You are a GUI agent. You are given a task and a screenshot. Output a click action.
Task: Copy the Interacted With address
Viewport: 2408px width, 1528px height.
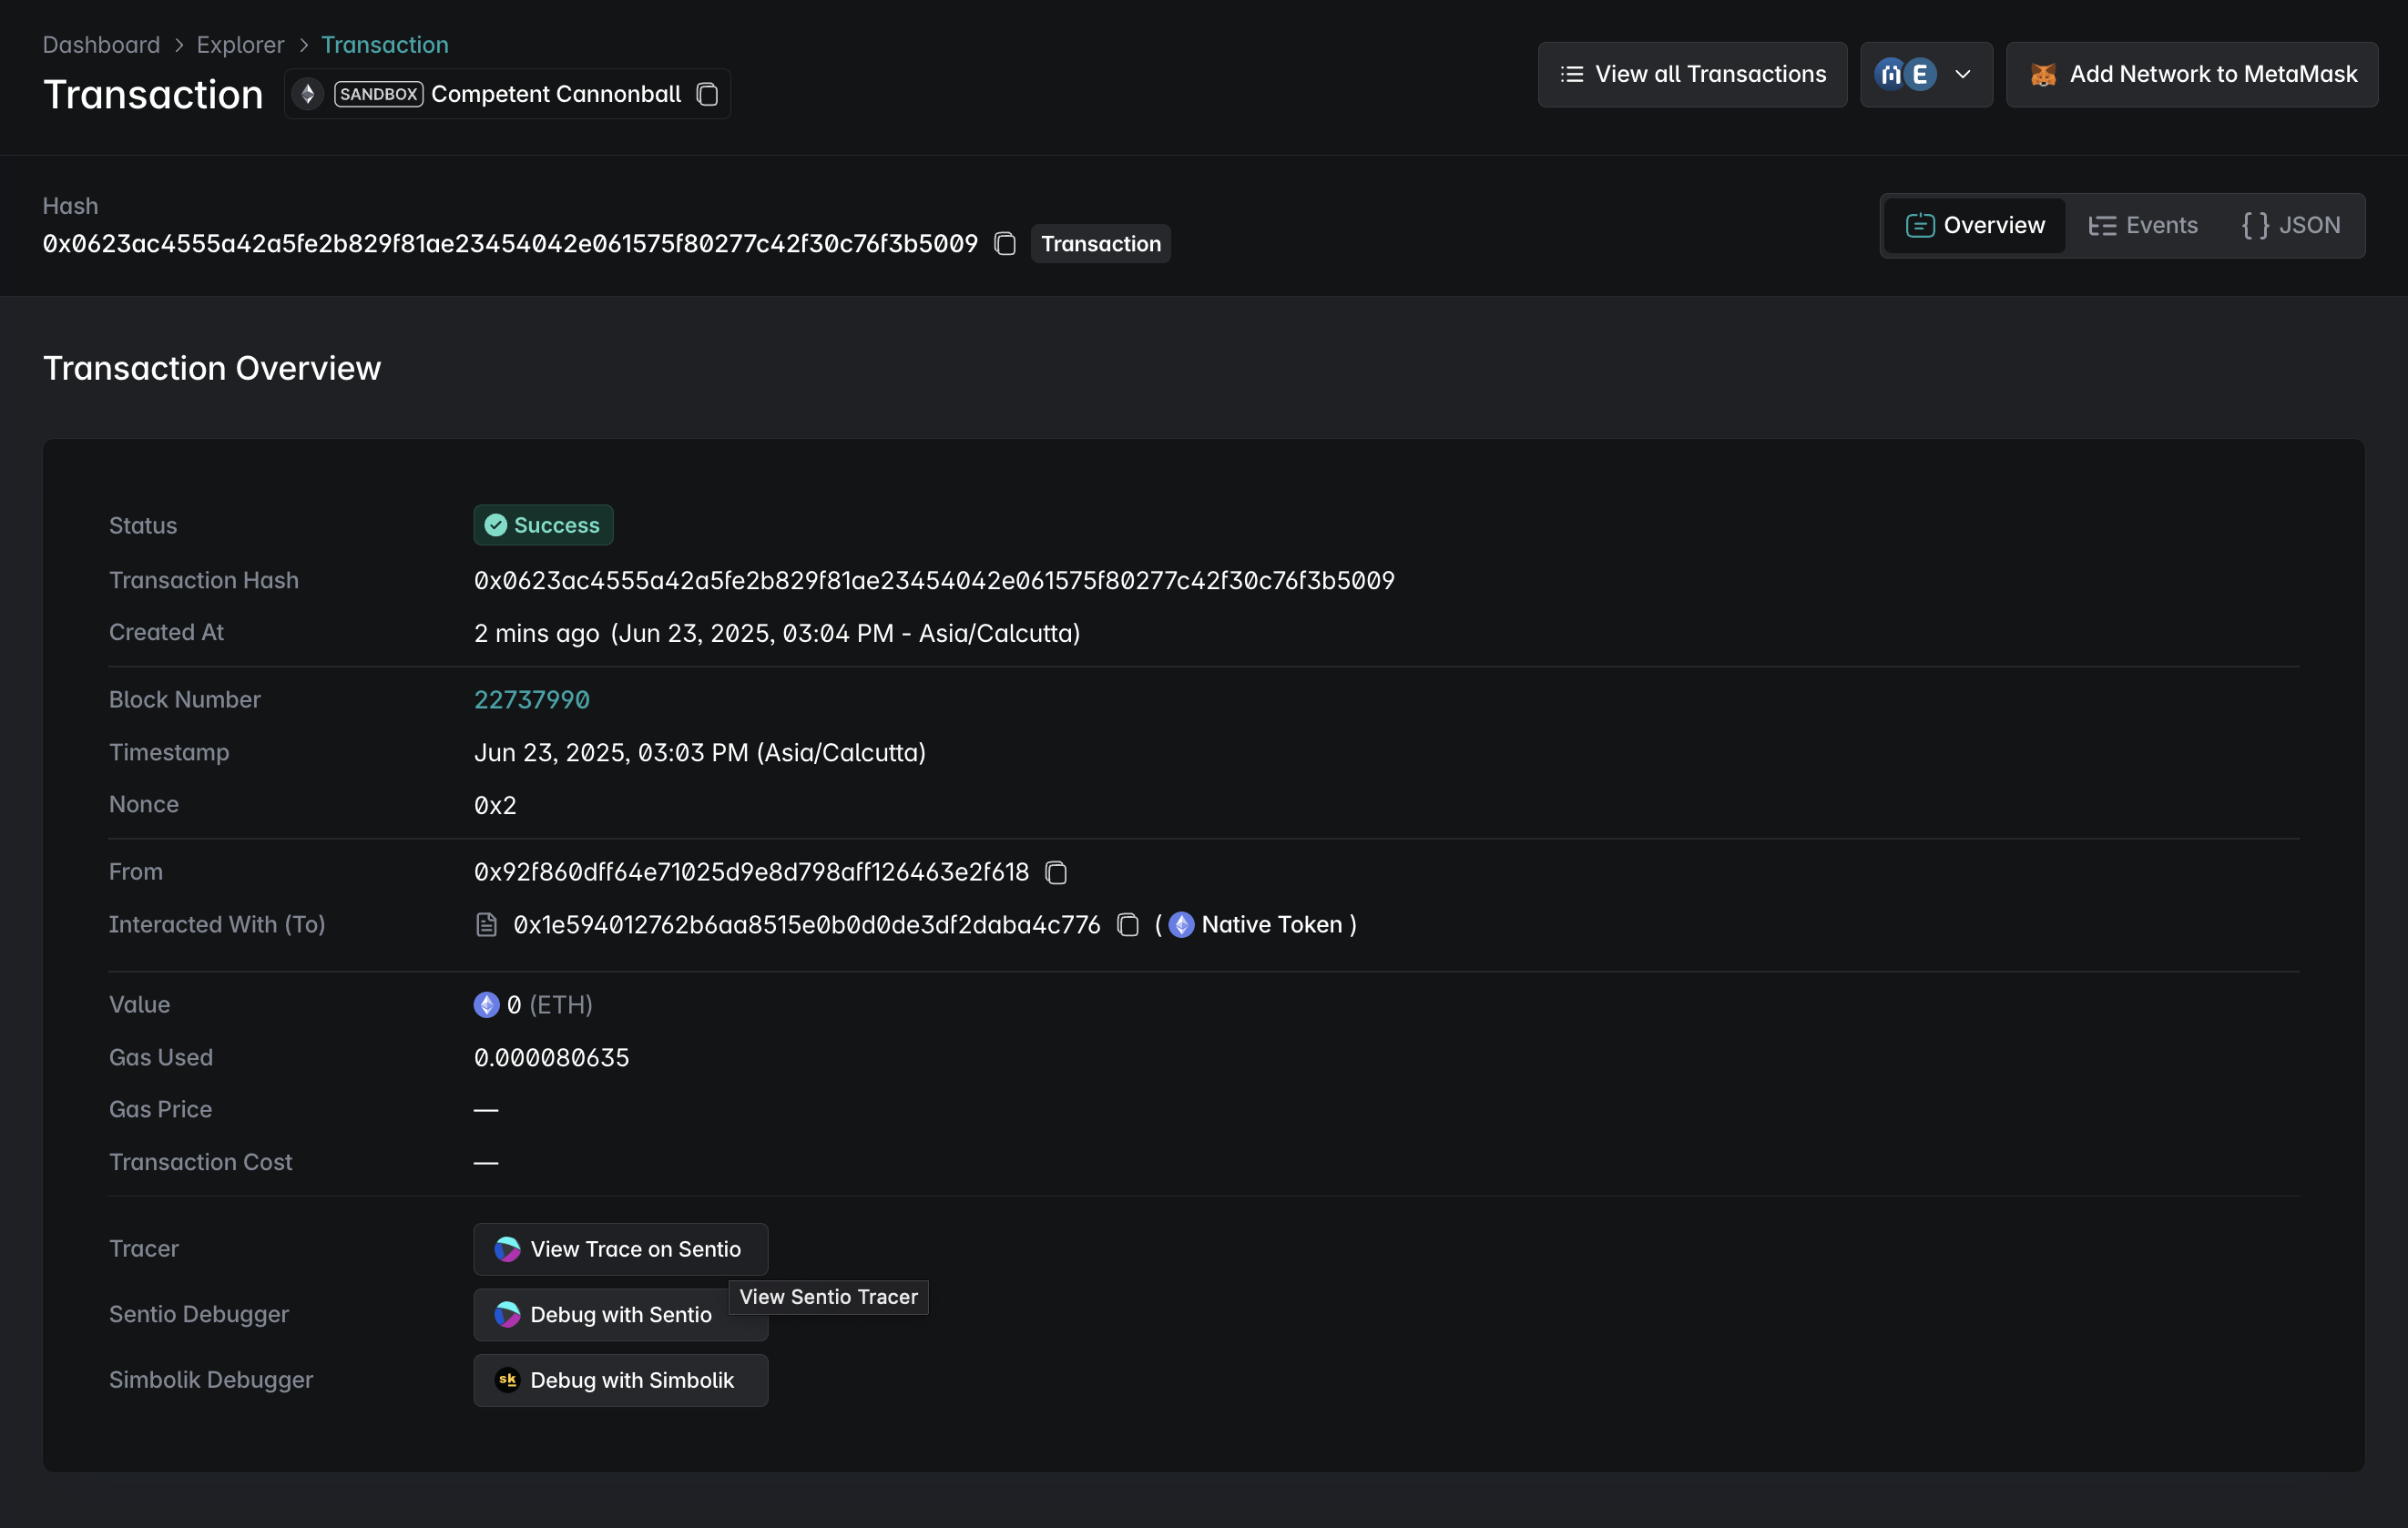[1128, 925]
